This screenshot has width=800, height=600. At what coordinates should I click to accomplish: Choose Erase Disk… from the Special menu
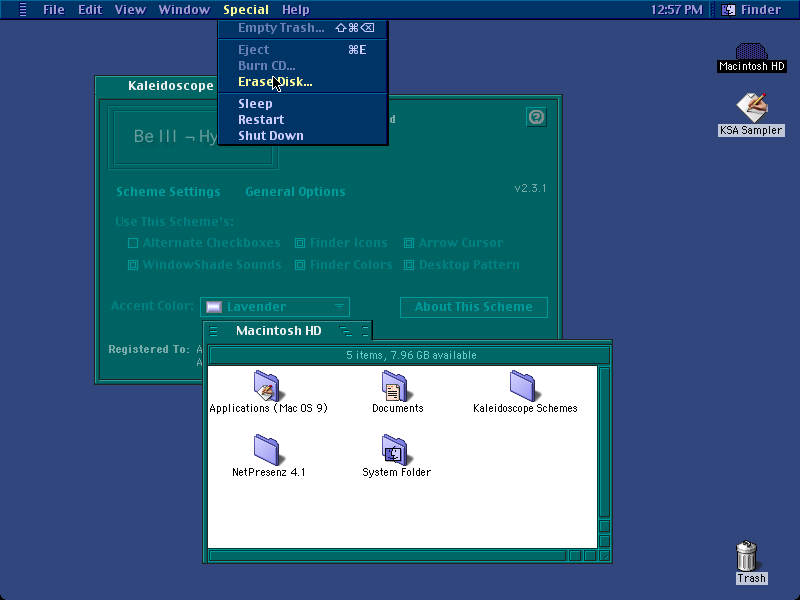(x=303, y=82)
